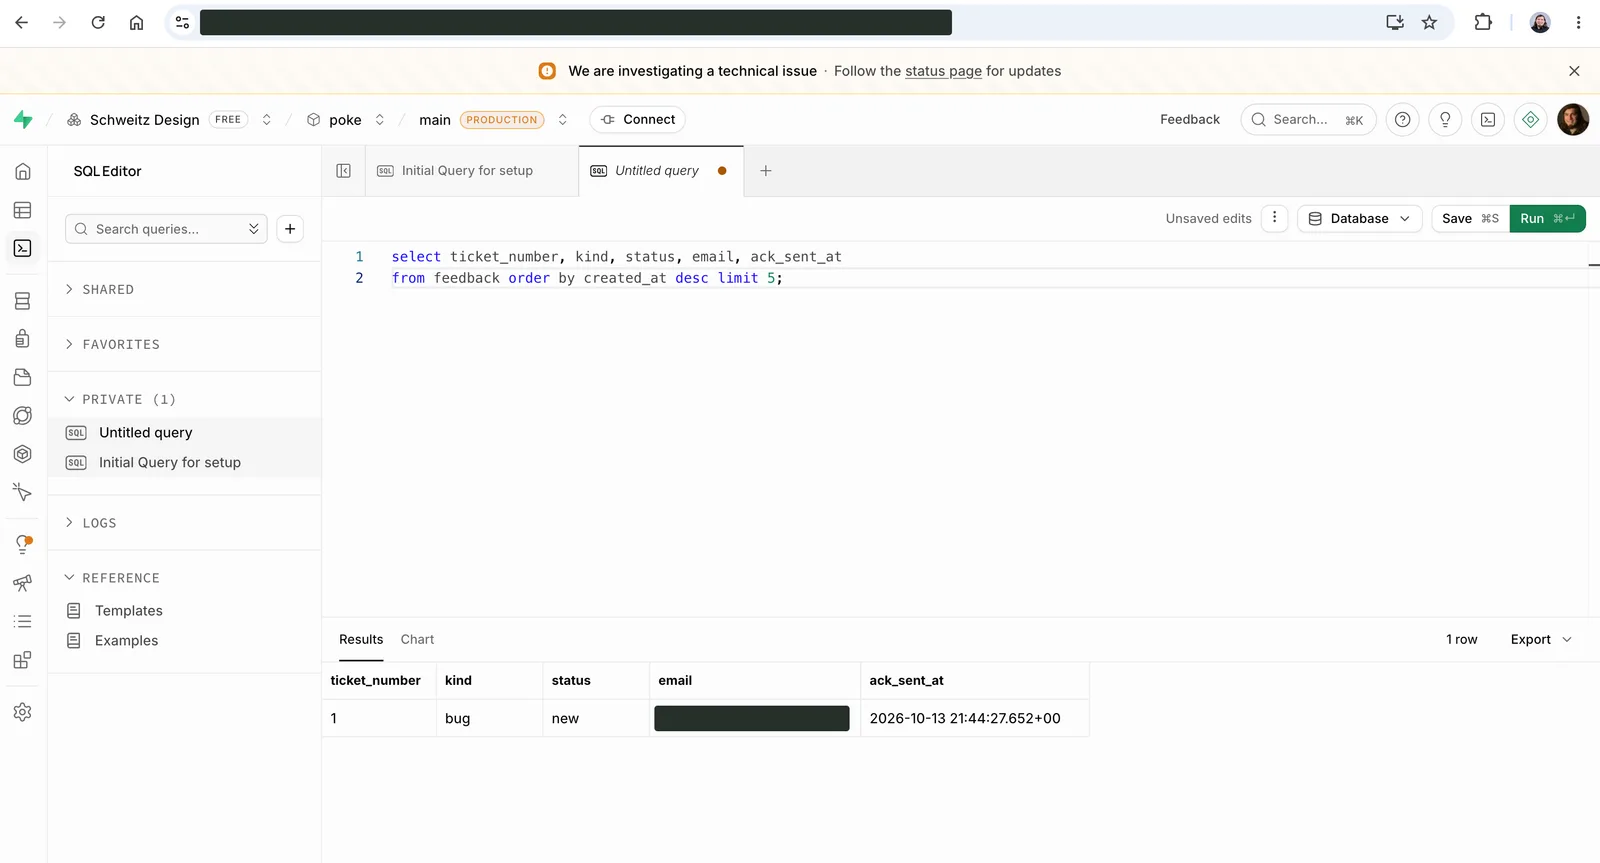Open the Table Editor sidebar icon
This screenshot has height=863, width=1600.
point(23,210)
